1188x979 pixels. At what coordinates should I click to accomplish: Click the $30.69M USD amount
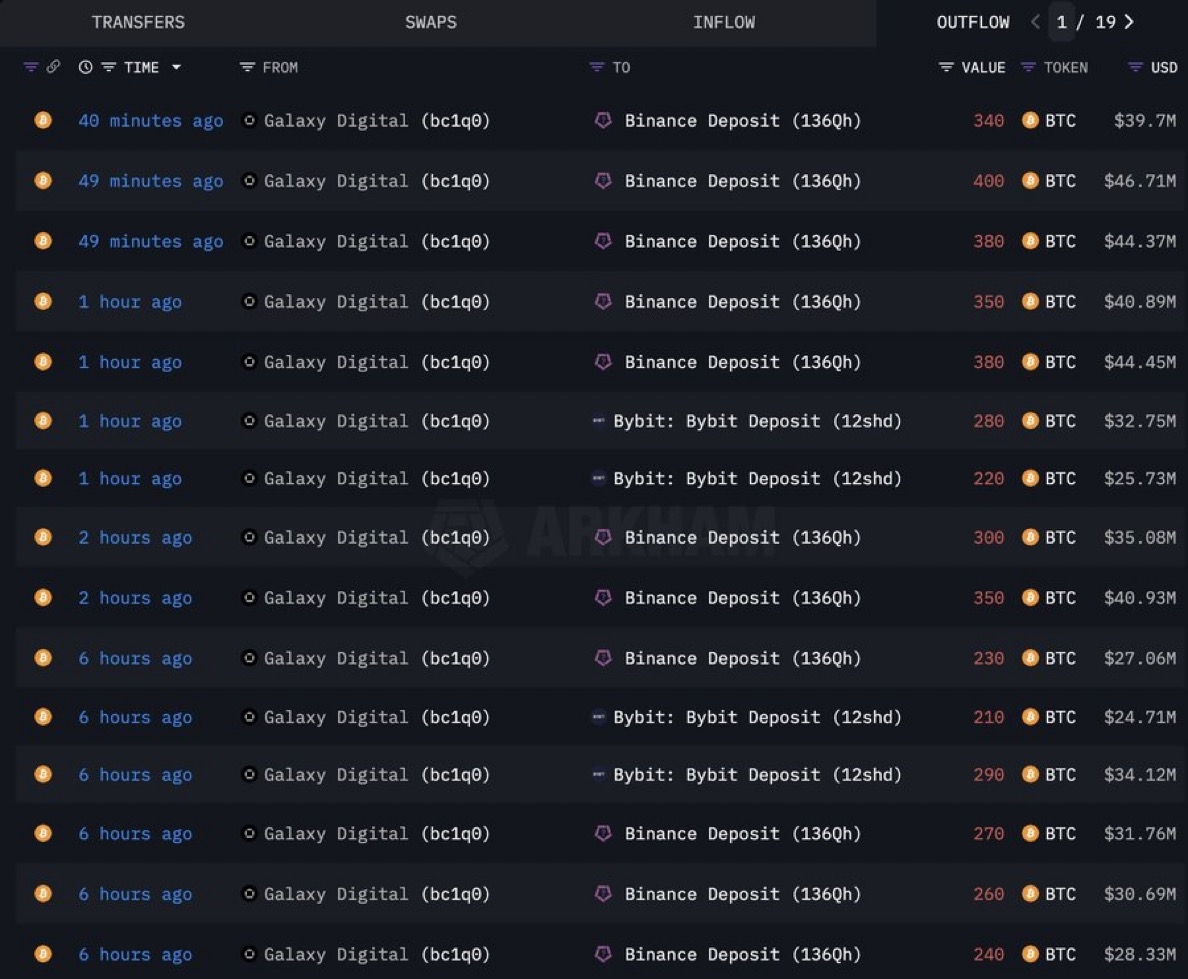[x=1140, y=894]
